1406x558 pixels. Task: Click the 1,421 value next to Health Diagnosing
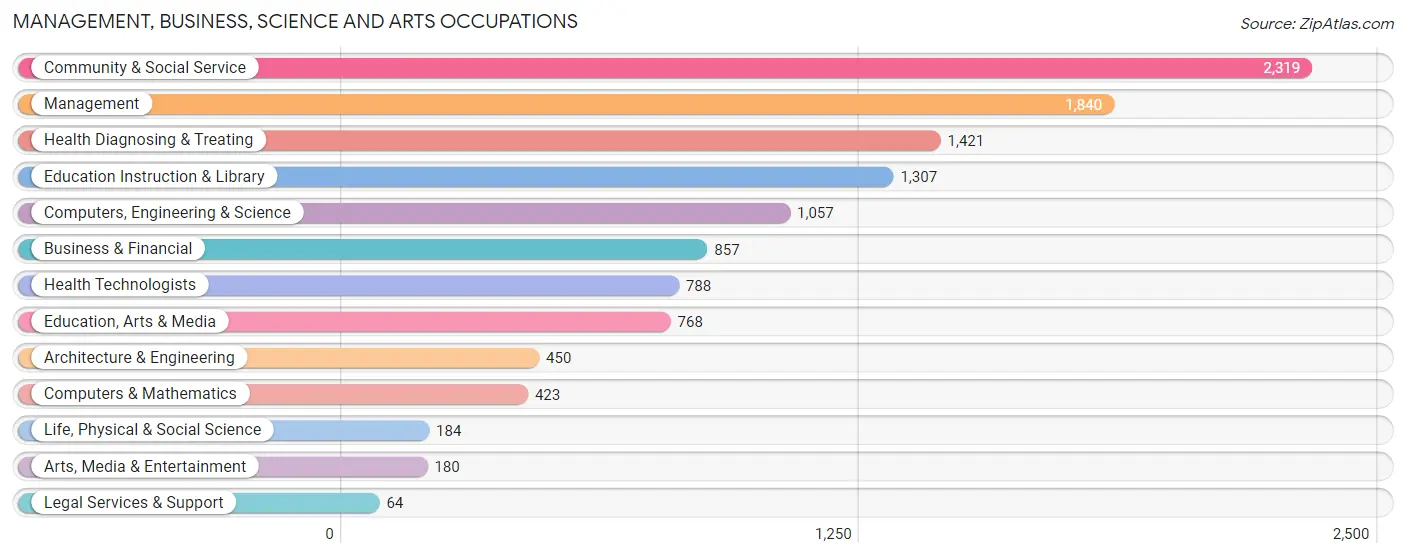(x=966, y=141)
